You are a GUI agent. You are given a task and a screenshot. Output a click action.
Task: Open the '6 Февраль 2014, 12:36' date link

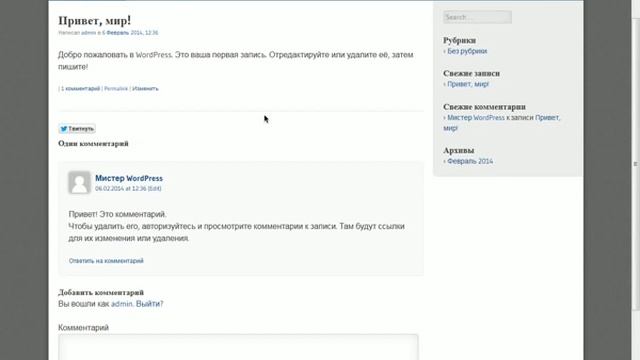point(130,33)
